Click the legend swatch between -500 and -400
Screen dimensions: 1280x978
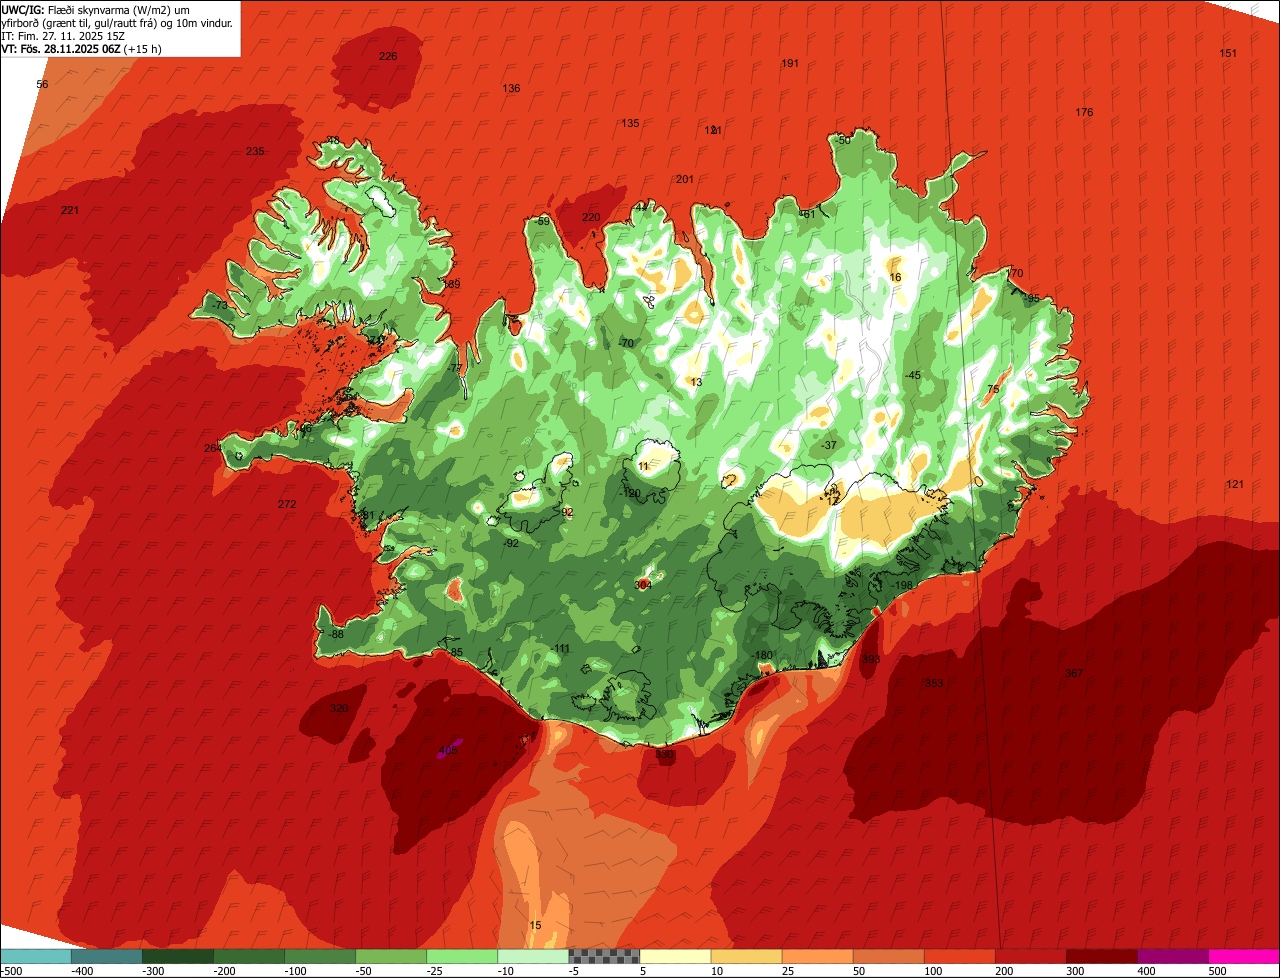pyautogui.click(x=35, y=956)
